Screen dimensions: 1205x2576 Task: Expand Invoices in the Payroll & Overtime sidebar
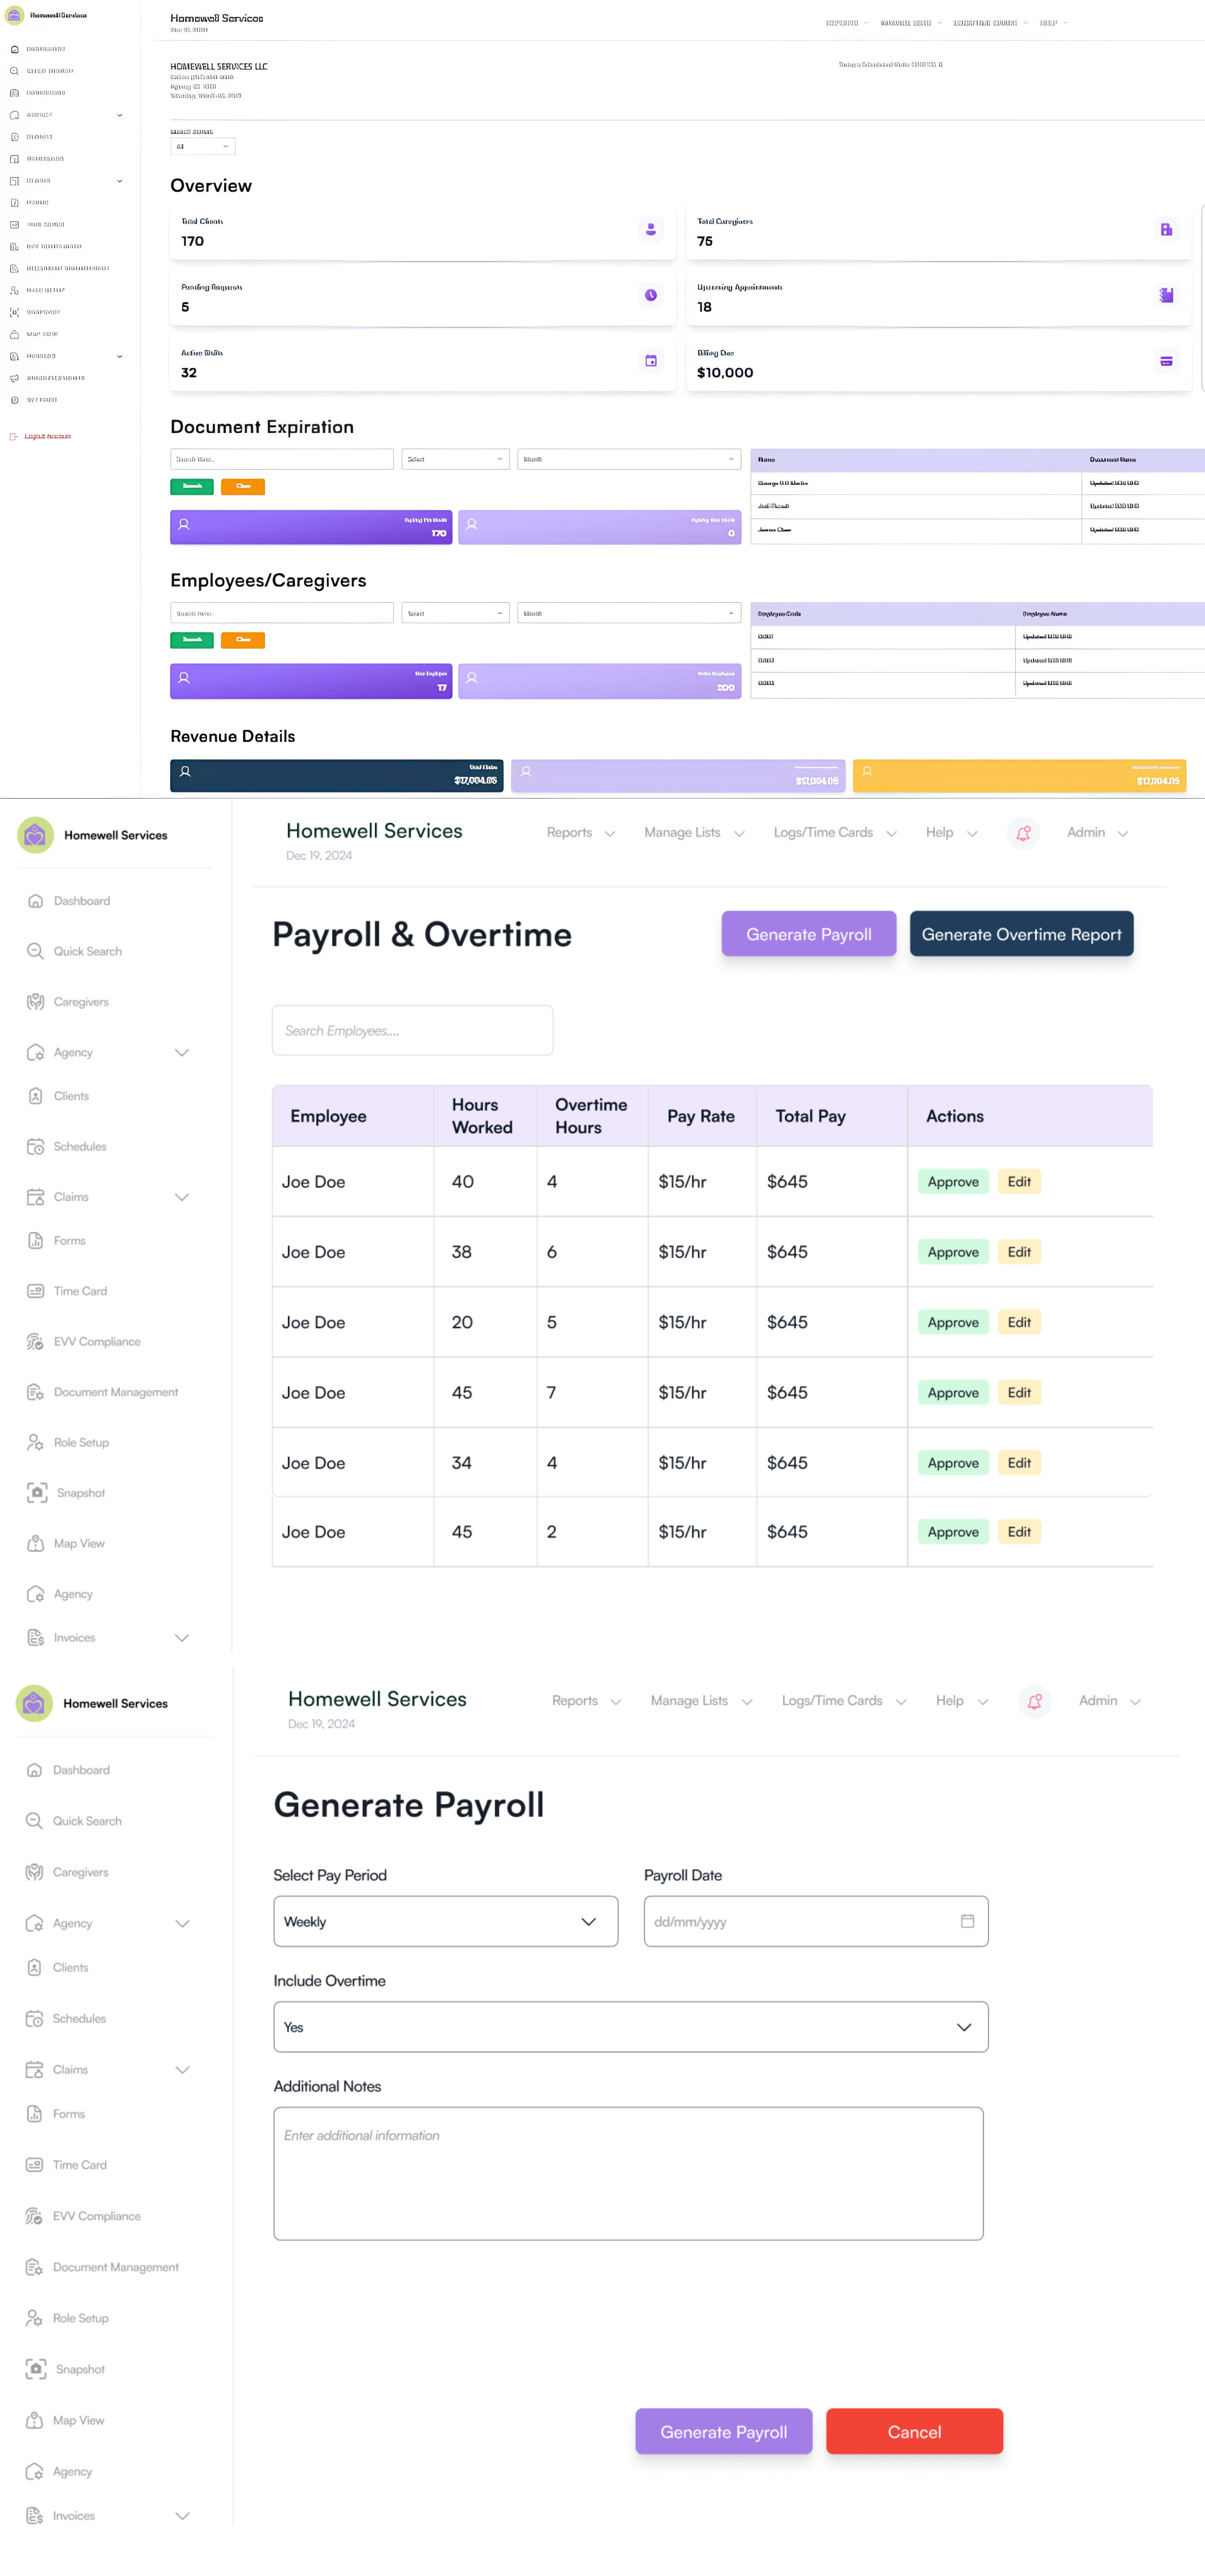[182, 1638]
